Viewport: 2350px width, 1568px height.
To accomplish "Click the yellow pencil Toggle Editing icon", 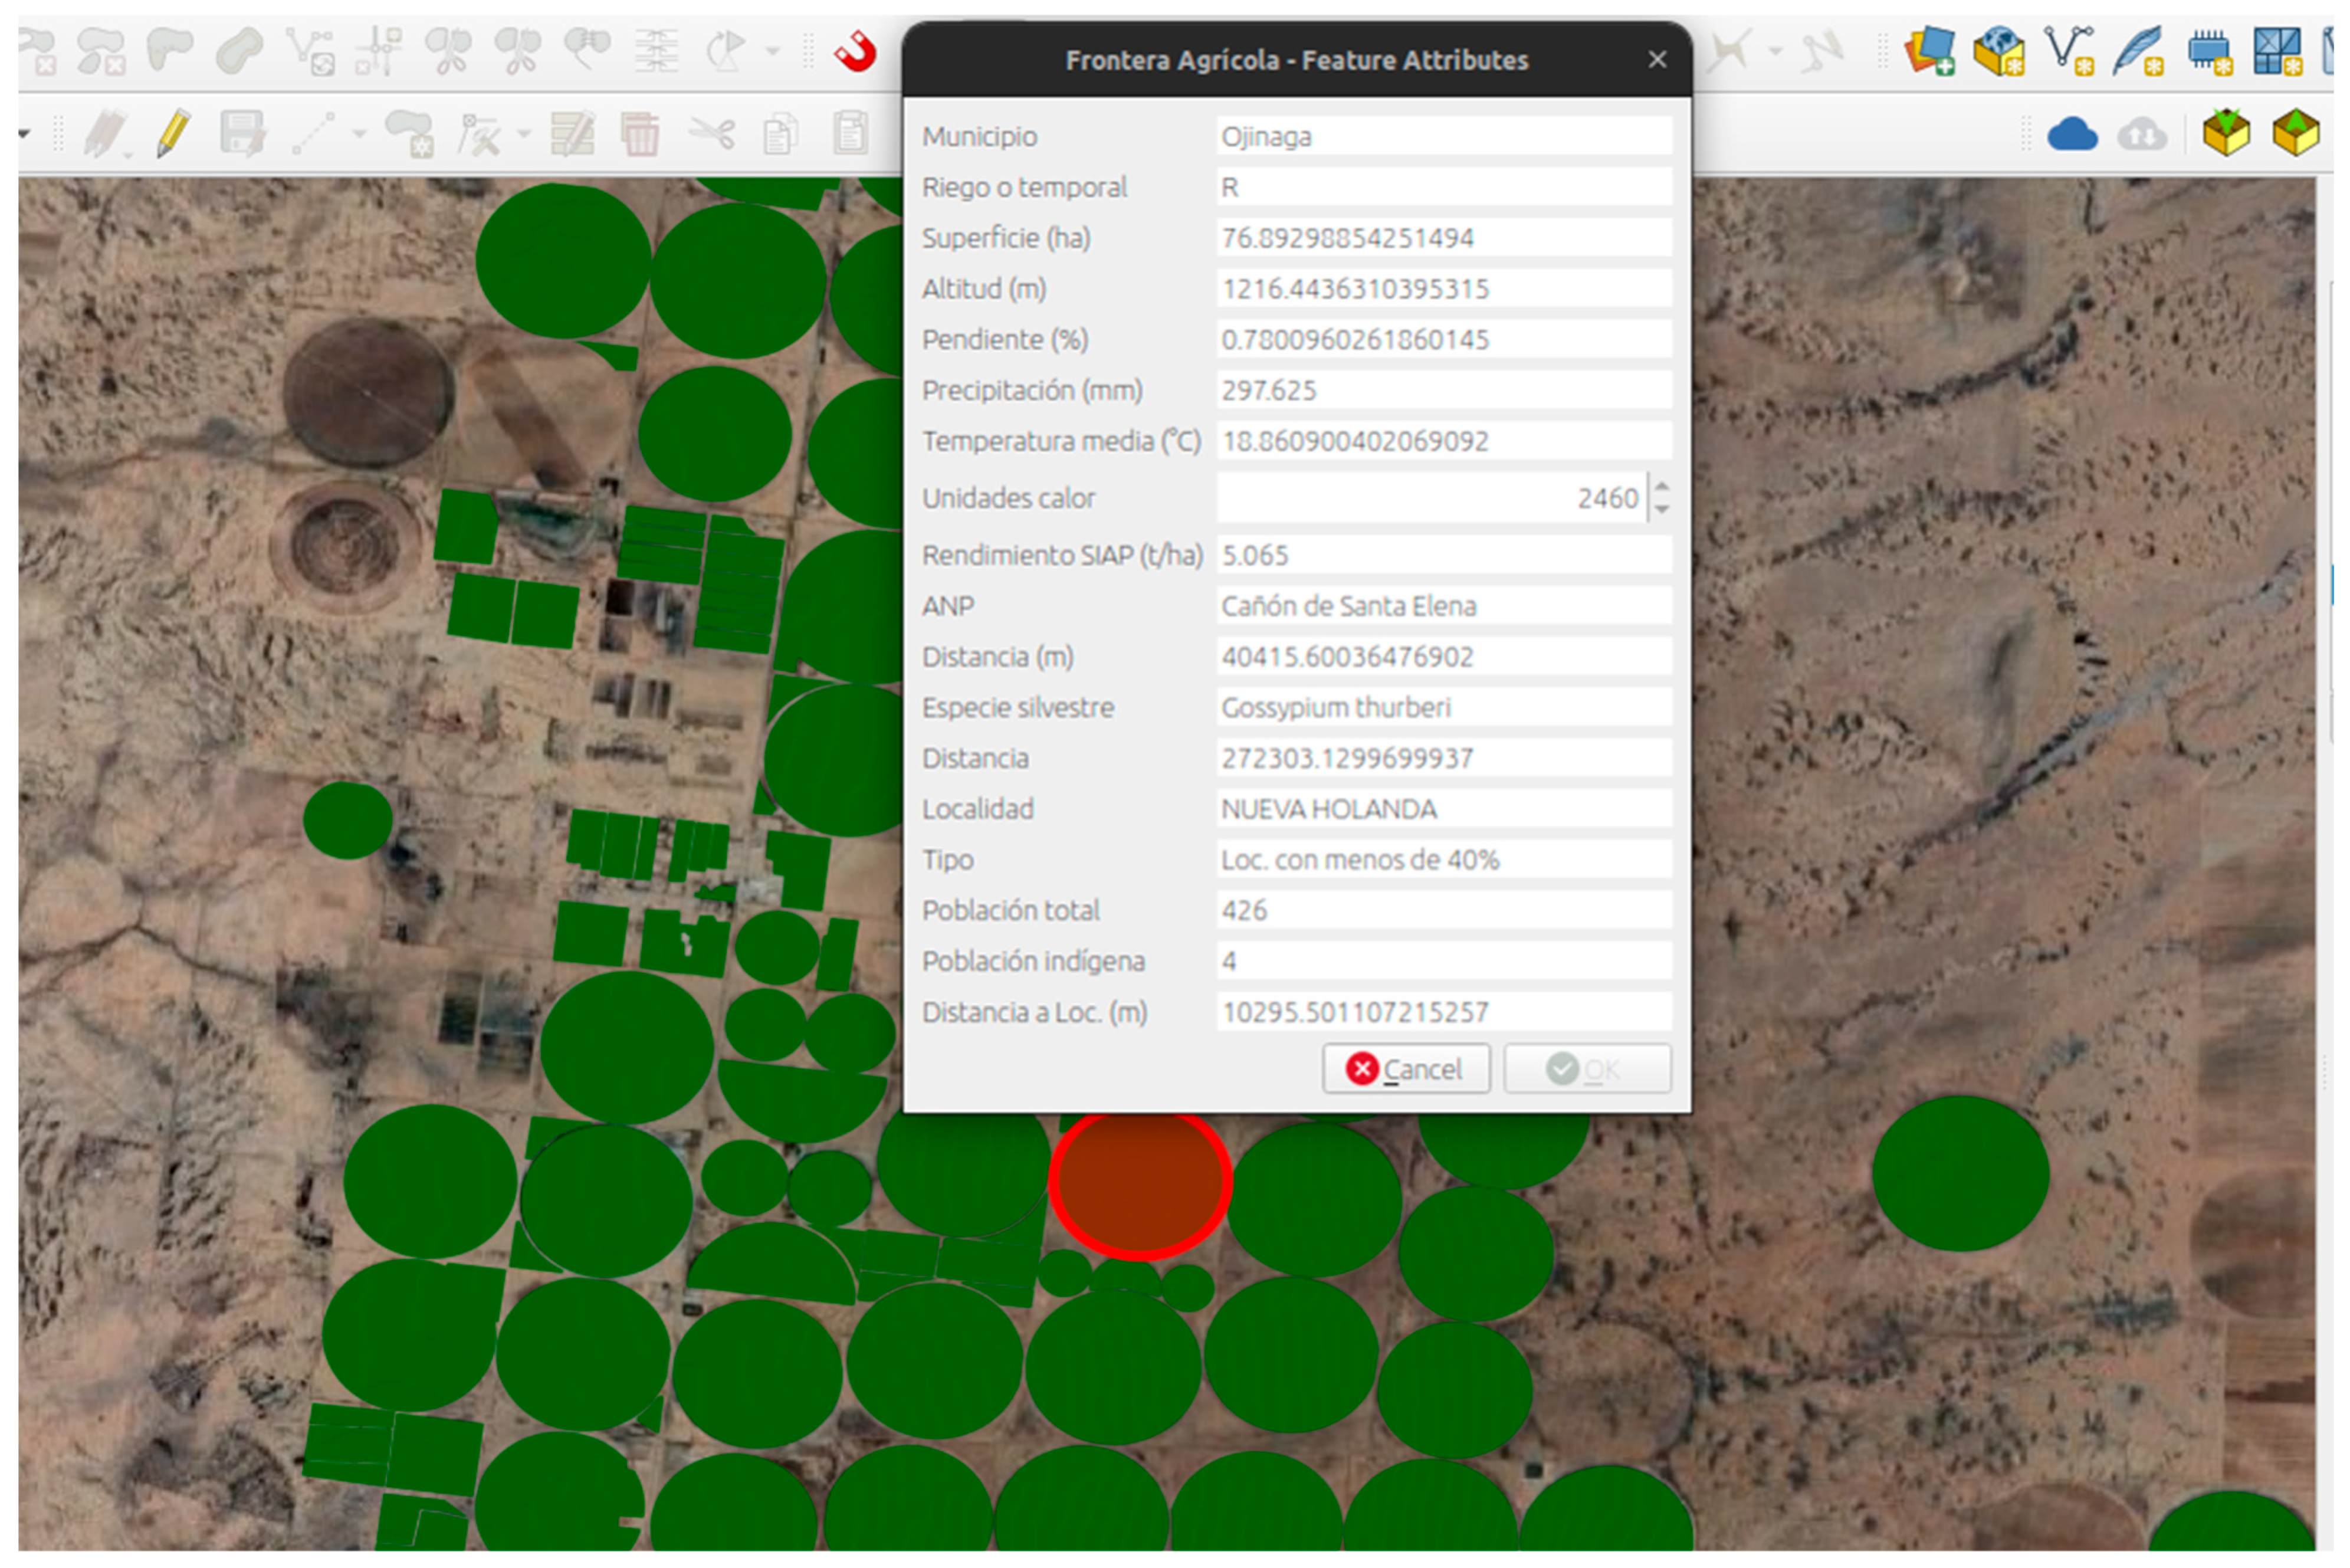I will pos(173,133).
